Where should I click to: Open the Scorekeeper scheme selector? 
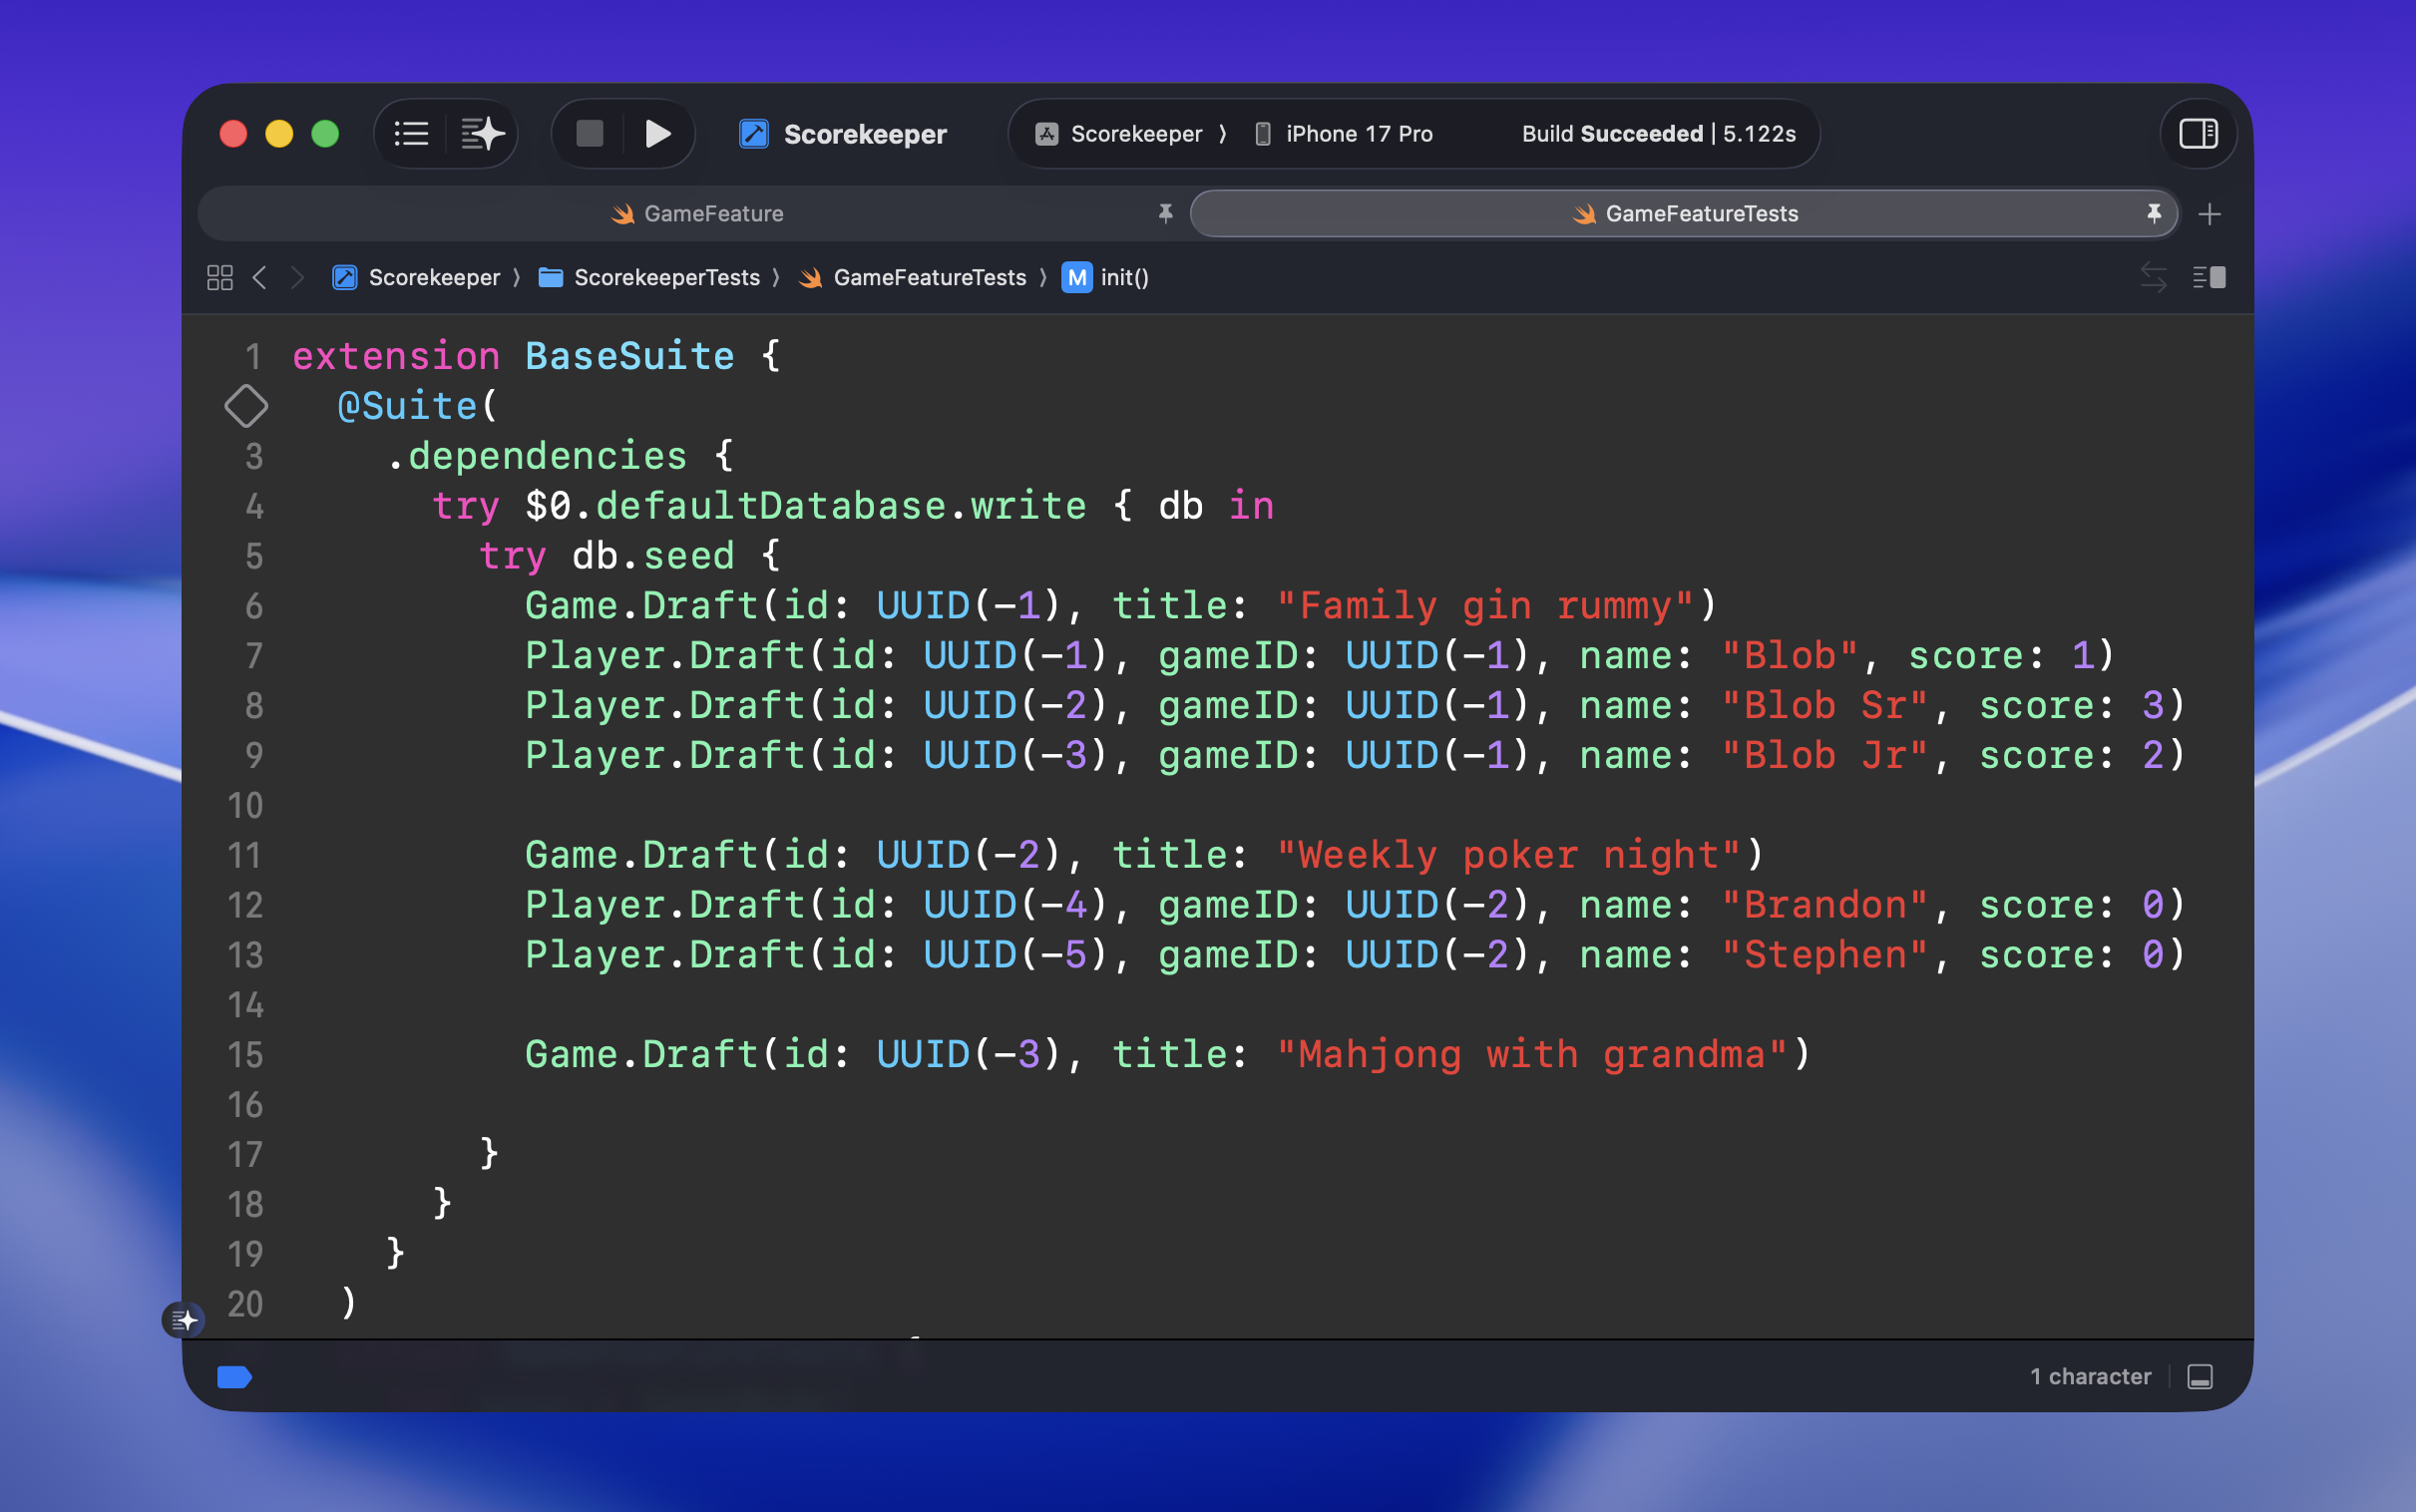[1135, 134]
